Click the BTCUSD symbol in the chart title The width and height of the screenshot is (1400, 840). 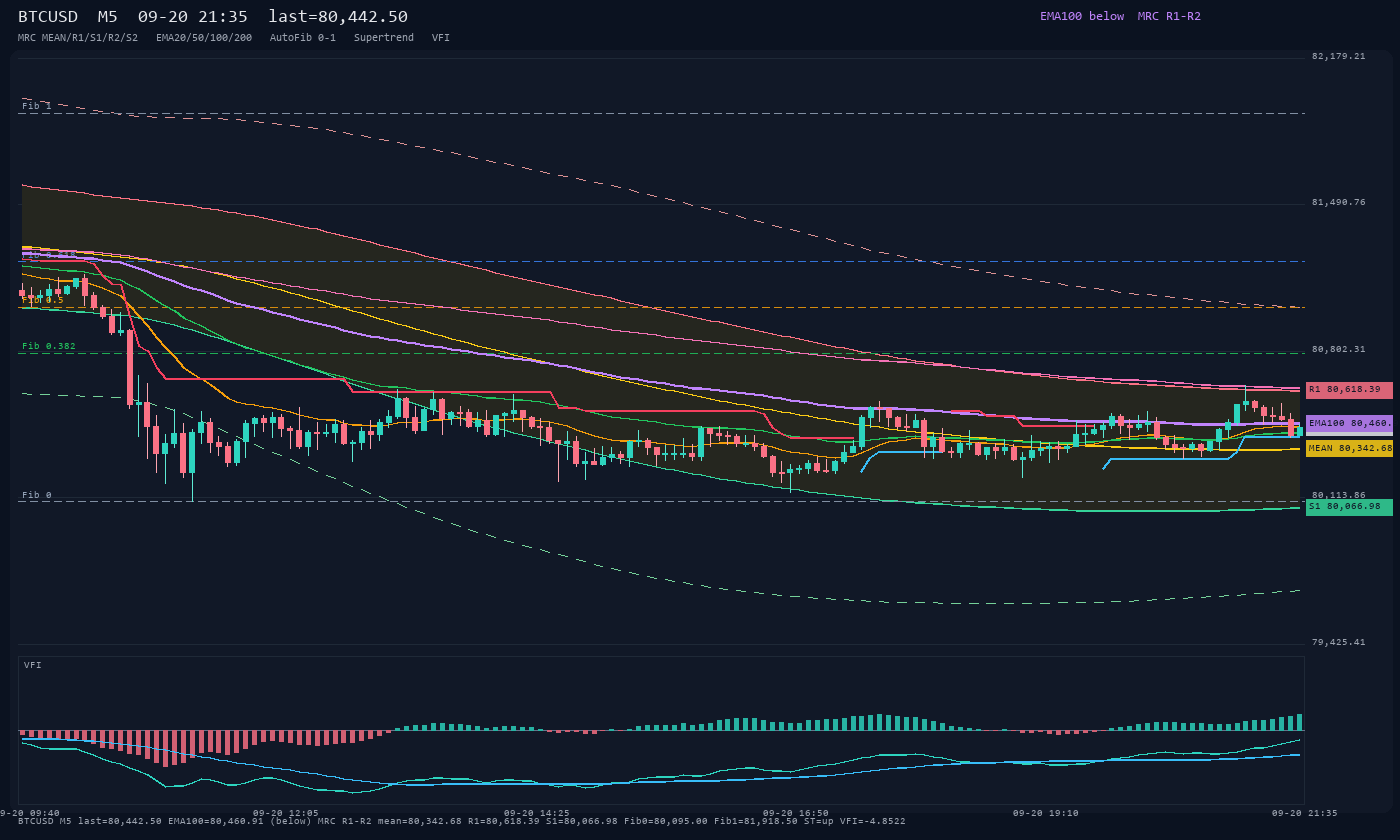coord(48,17)
